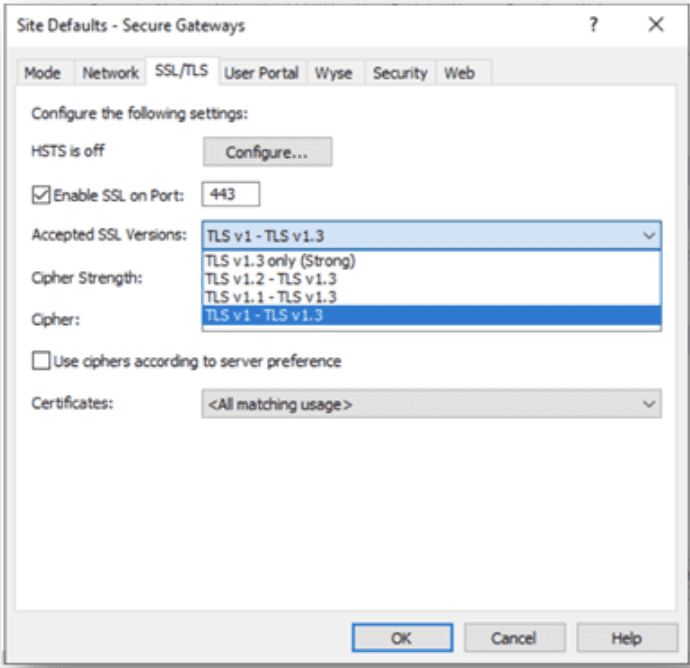Screen dimensions: 690x668
Task: Collapse the Accepted SSL Versions dropdown
Action: (x=432, y=235)
